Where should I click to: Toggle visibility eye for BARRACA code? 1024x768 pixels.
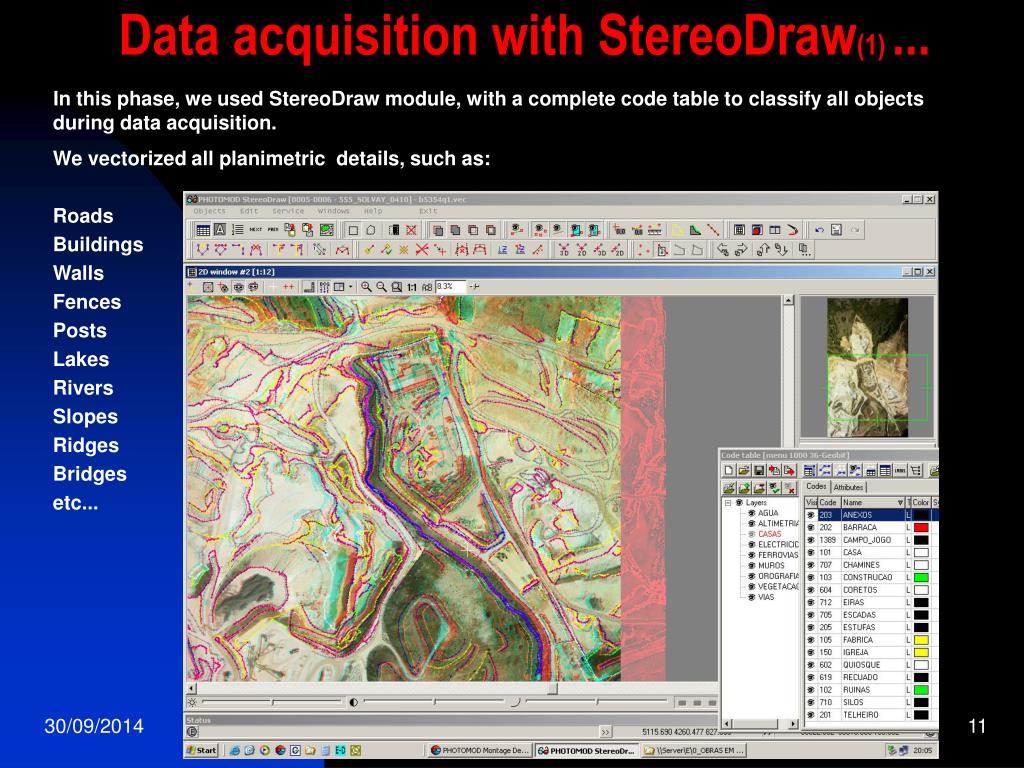(811, 528)
